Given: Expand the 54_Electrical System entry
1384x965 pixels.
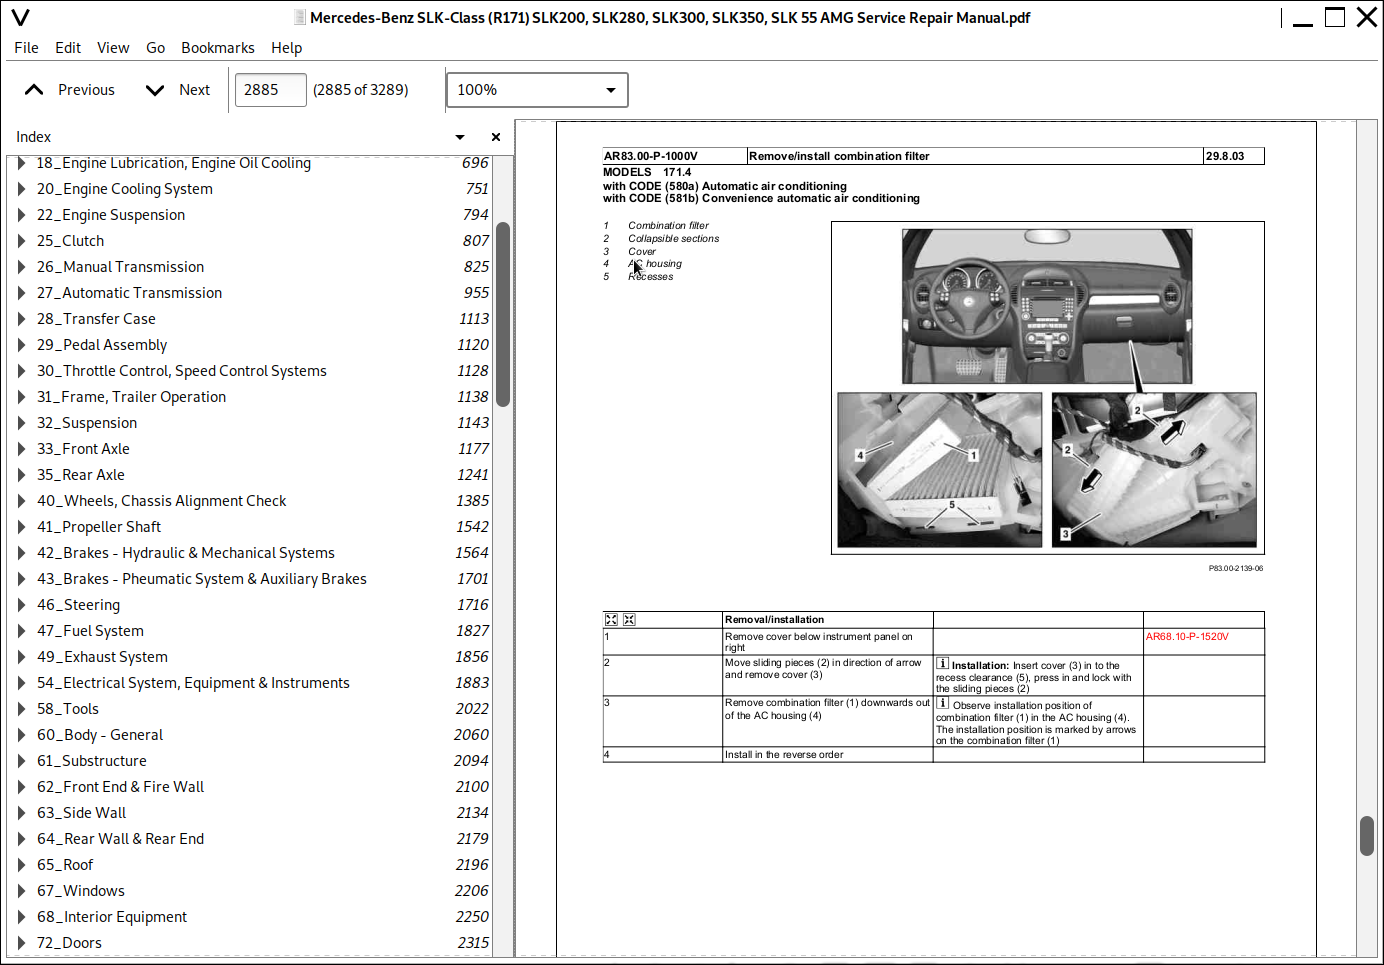Looking at the screenshot, I should (x=21, y=683).
